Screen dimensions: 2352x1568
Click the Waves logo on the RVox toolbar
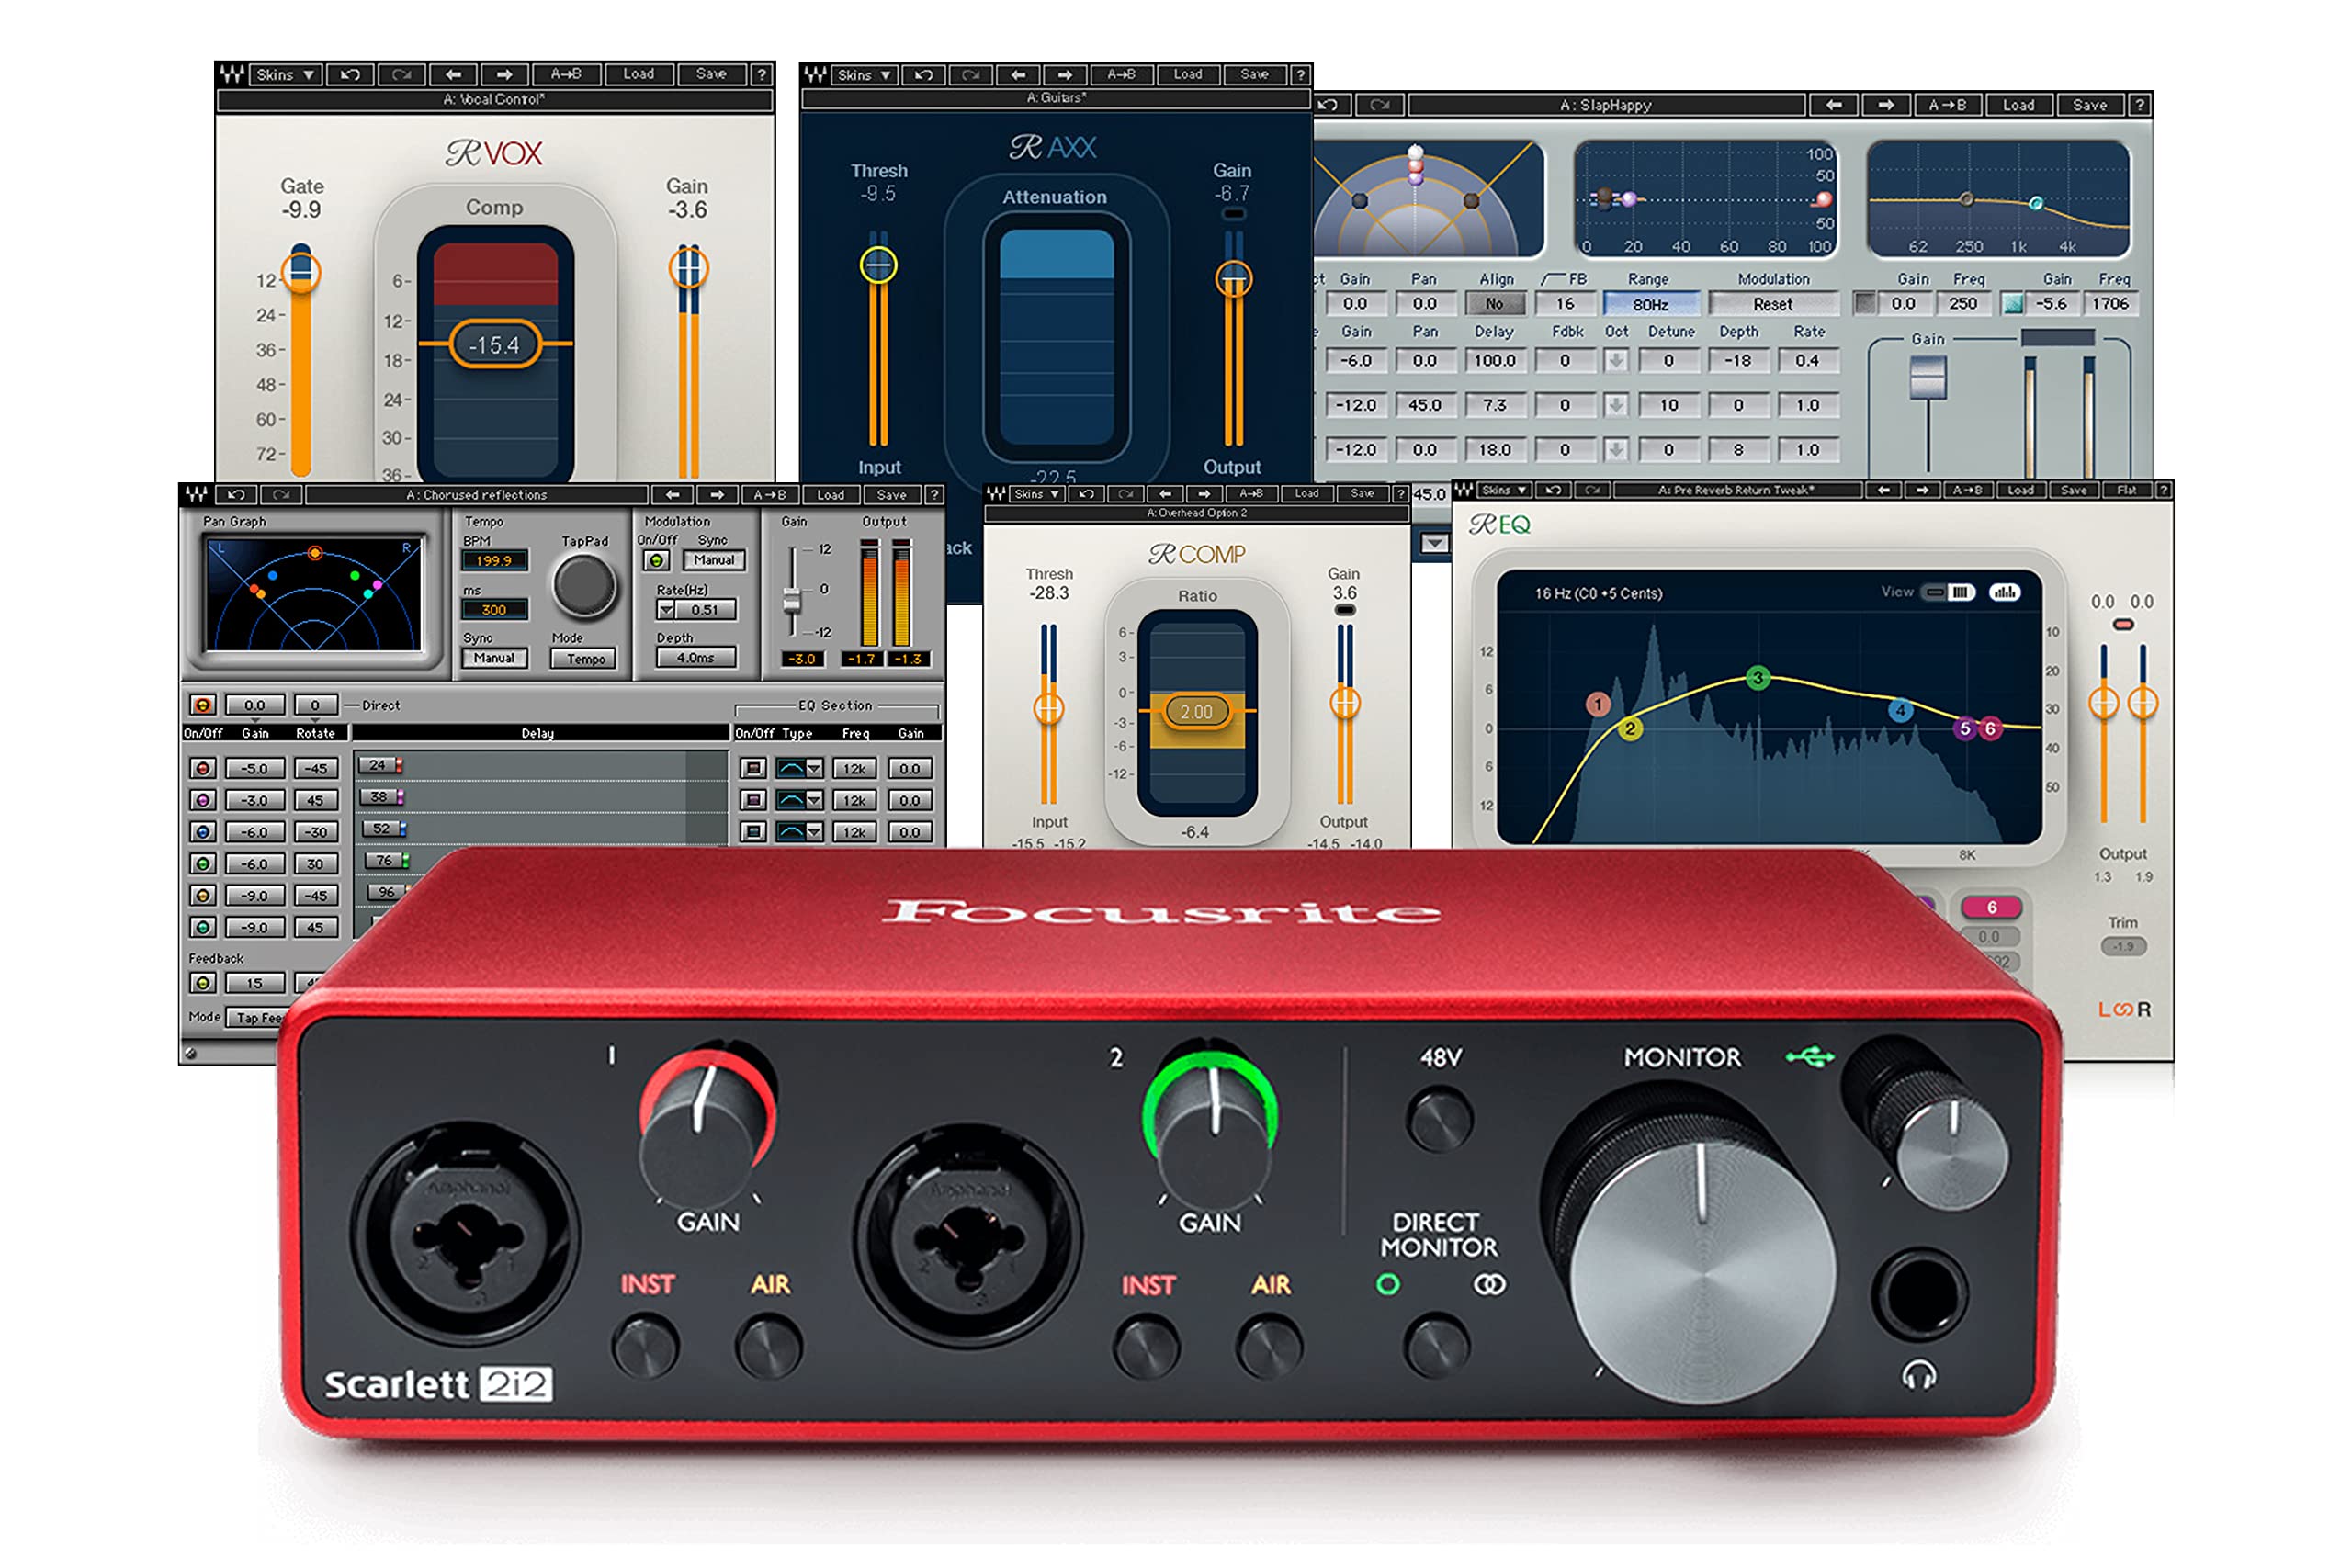coord(233,75)
